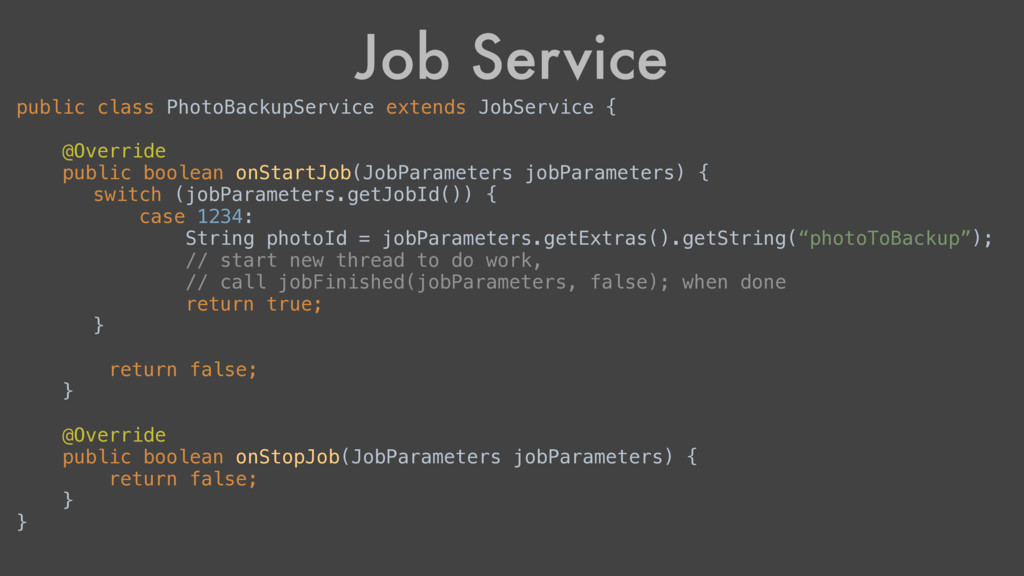Screen dimensions: 1024x576
Task: Click the final closing brace of class
Action: click(x=22, y=522)
